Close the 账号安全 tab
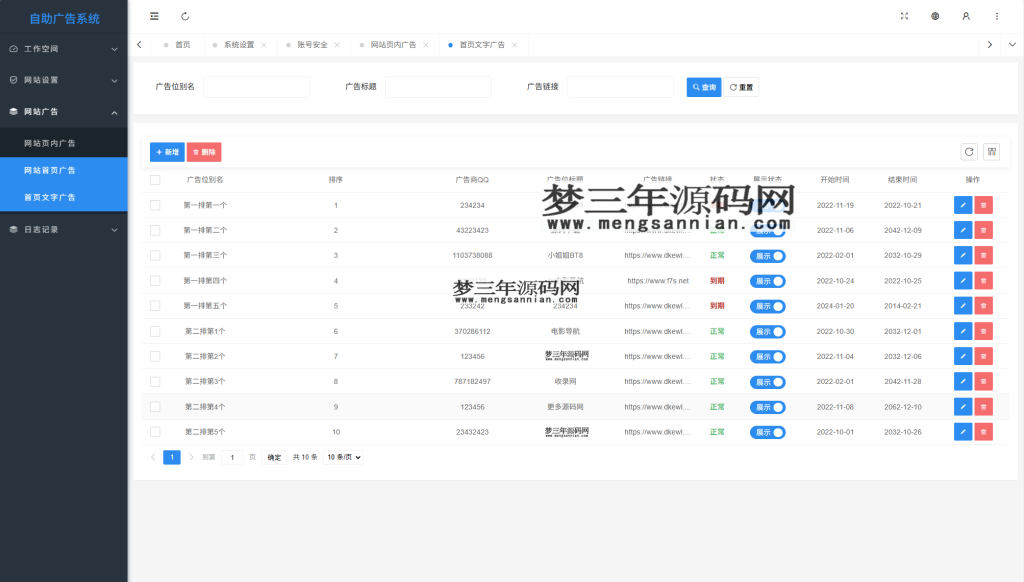This screenshot has height=582, width=1024. pos(337,45)
